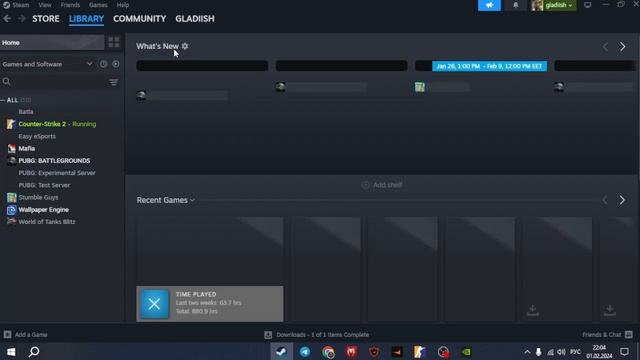
Task: Select PUBG: BATTLEGROUNDS in the list
Action: tap(54, 160)
